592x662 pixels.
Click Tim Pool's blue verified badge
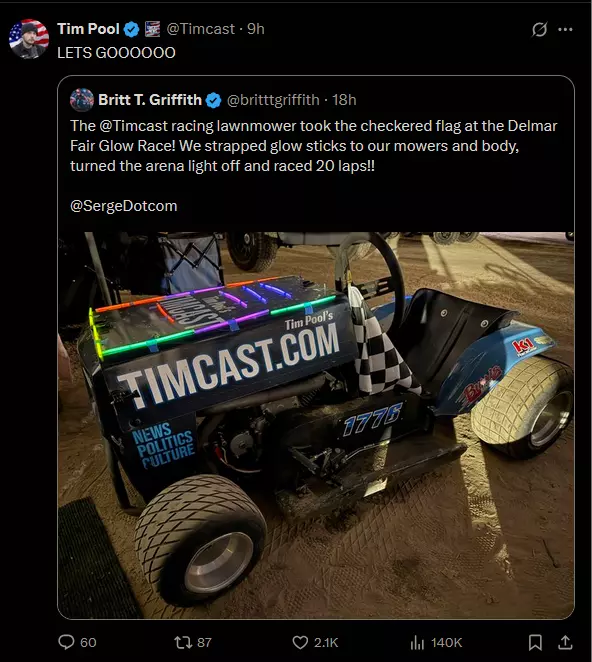[x=132, y=29]
